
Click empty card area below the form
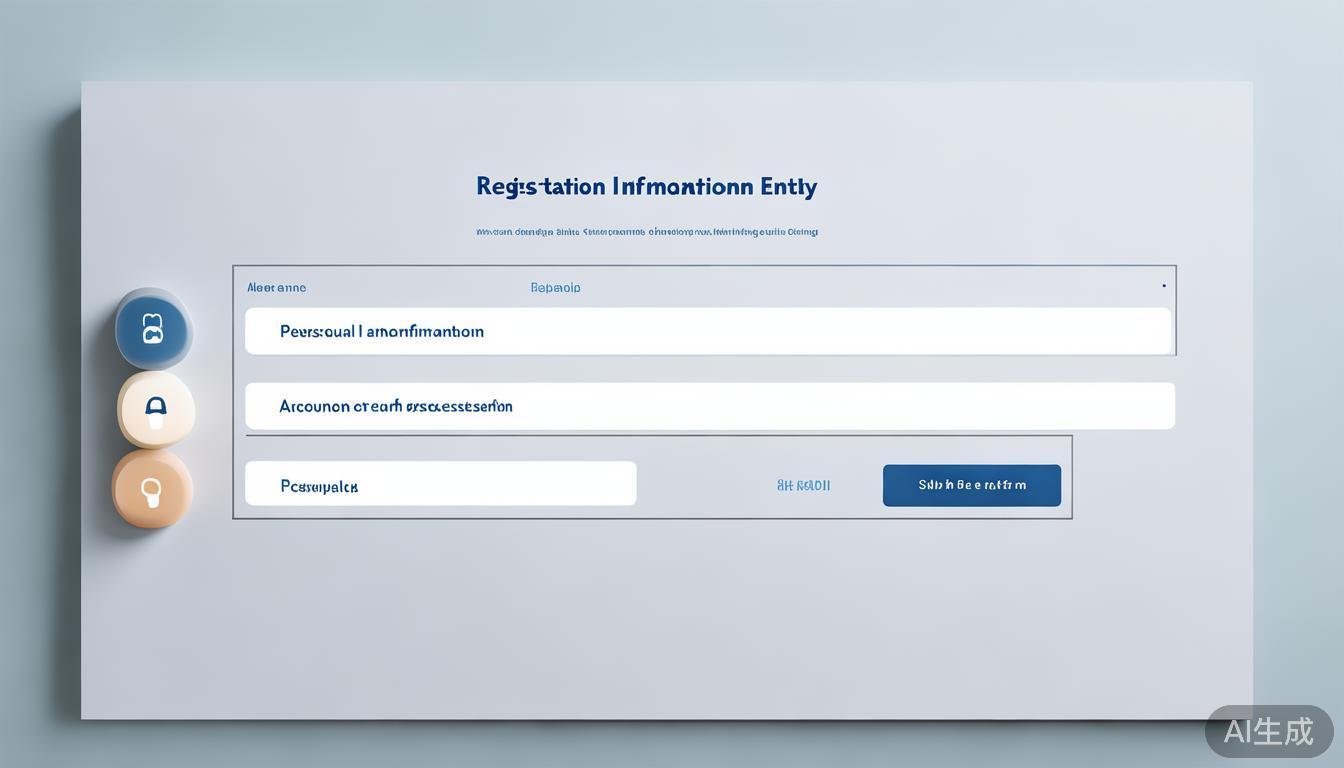coord(660,620)
